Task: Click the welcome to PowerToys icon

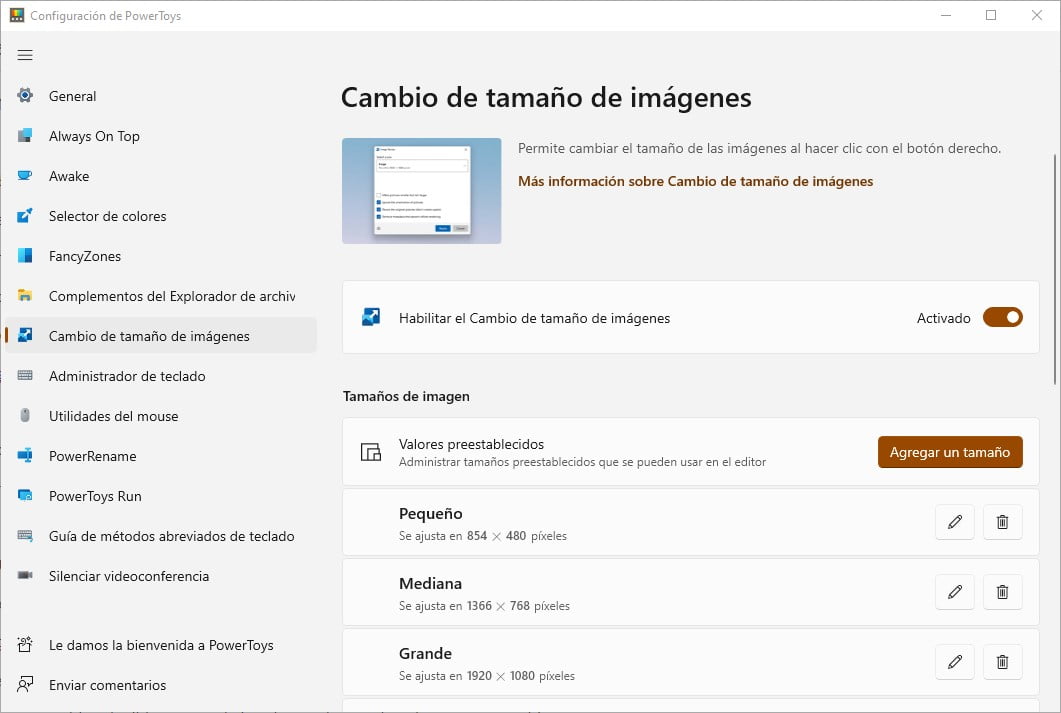Action: tap(25, 645)
